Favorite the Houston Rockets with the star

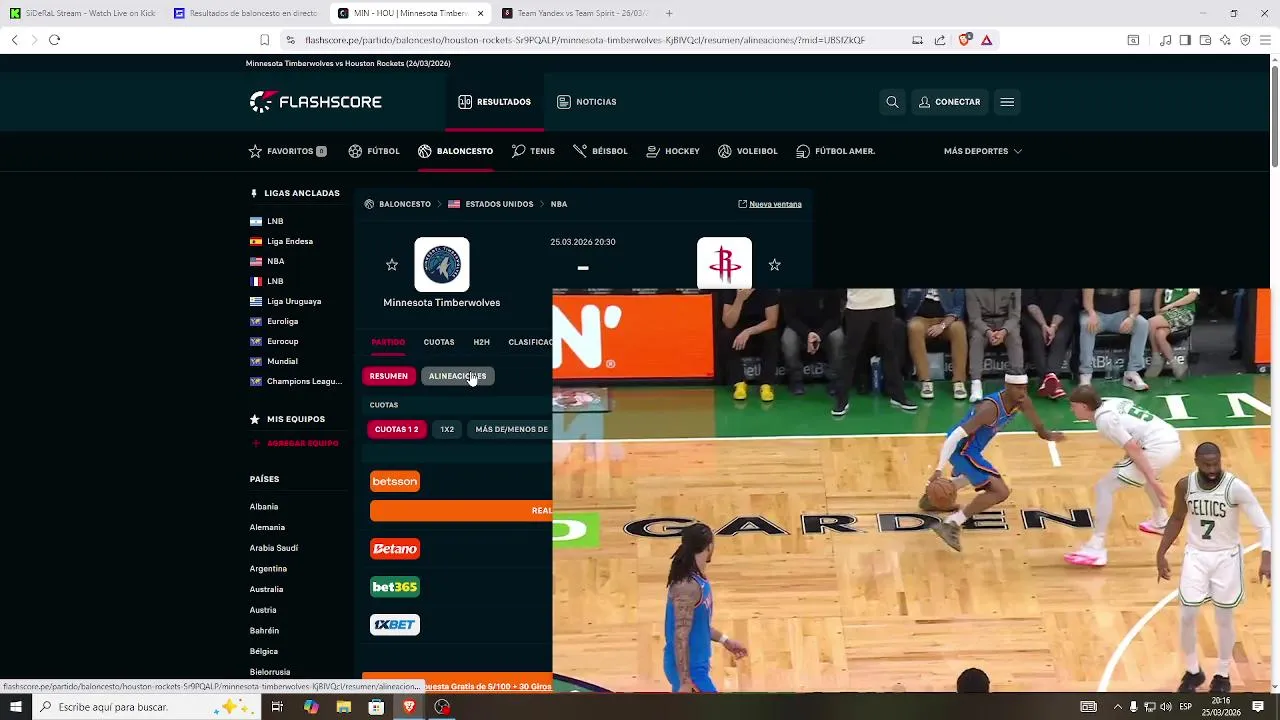tap(774, 265)
